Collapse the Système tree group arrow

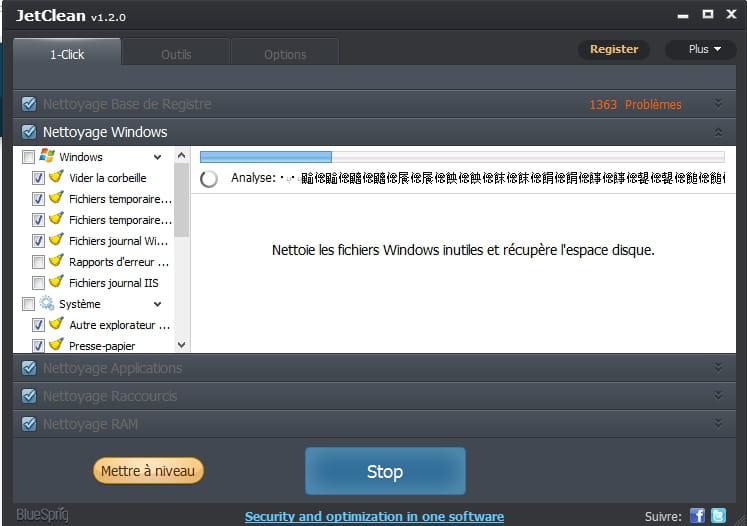[157, 304]
